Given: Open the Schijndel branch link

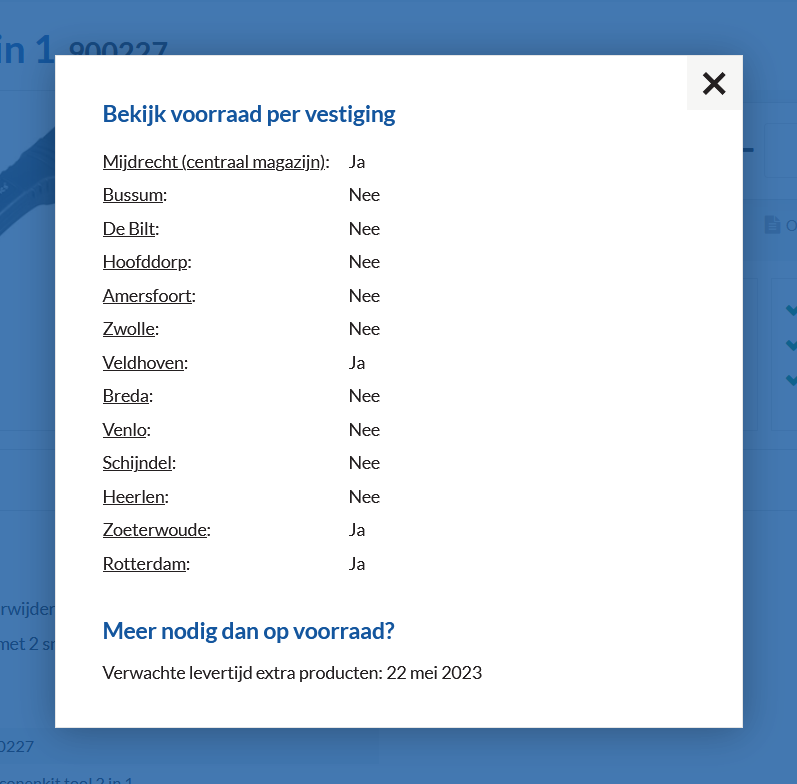Looking at the screenshot, I should pos(137,463).
